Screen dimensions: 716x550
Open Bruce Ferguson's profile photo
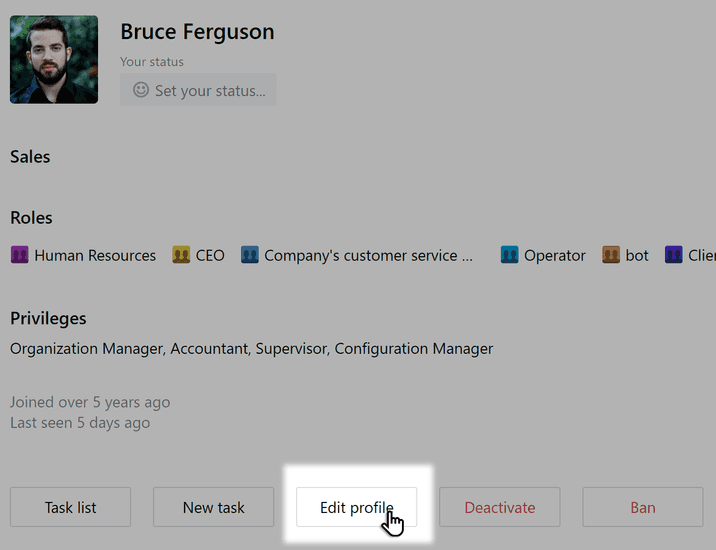tap(54, 59)
